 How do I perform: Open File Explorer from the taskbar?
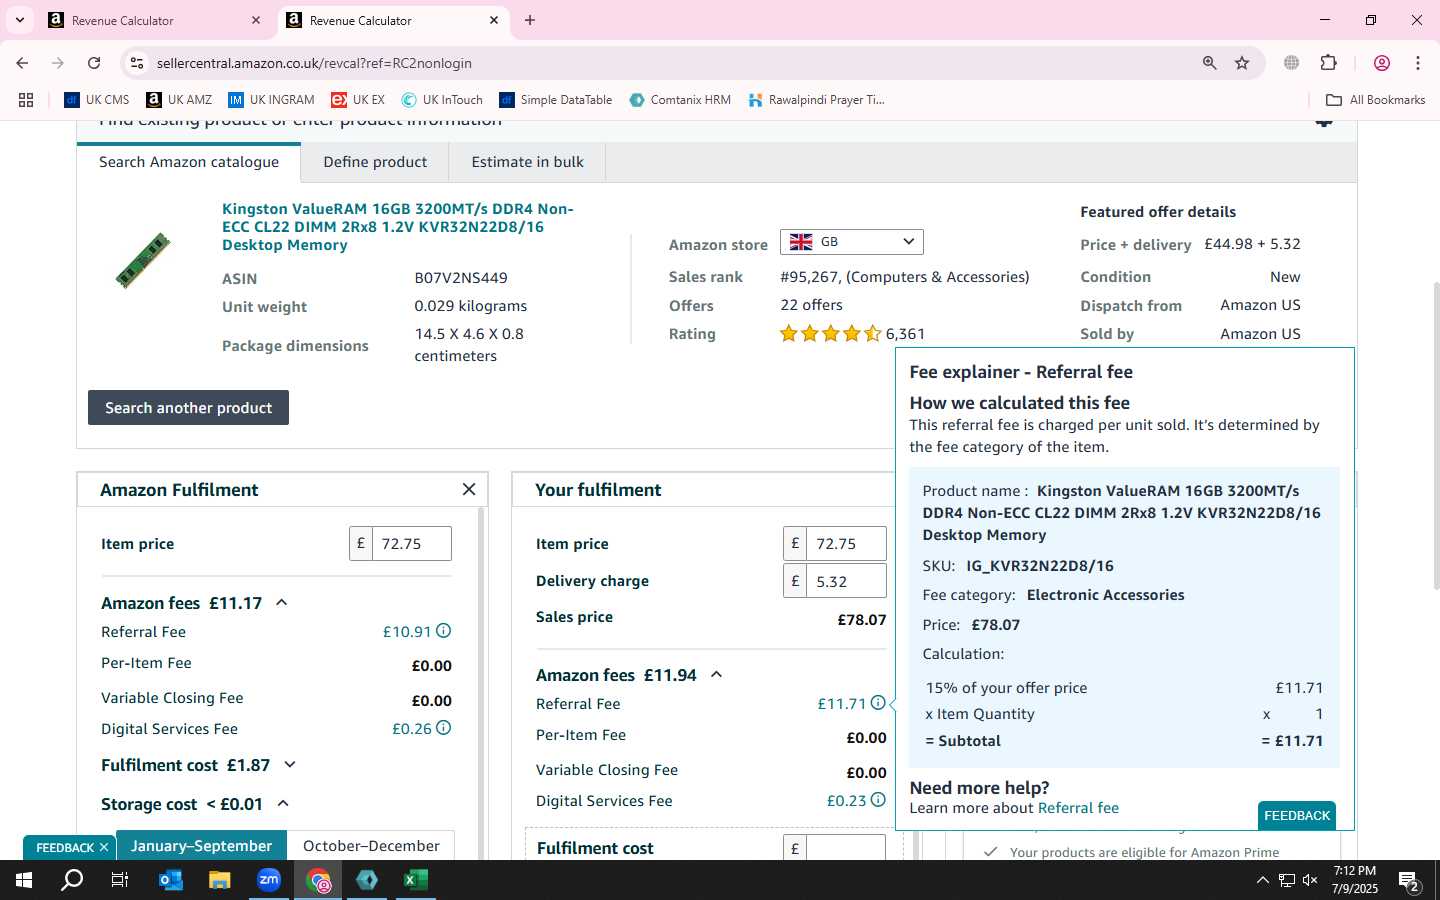point(219,880)
